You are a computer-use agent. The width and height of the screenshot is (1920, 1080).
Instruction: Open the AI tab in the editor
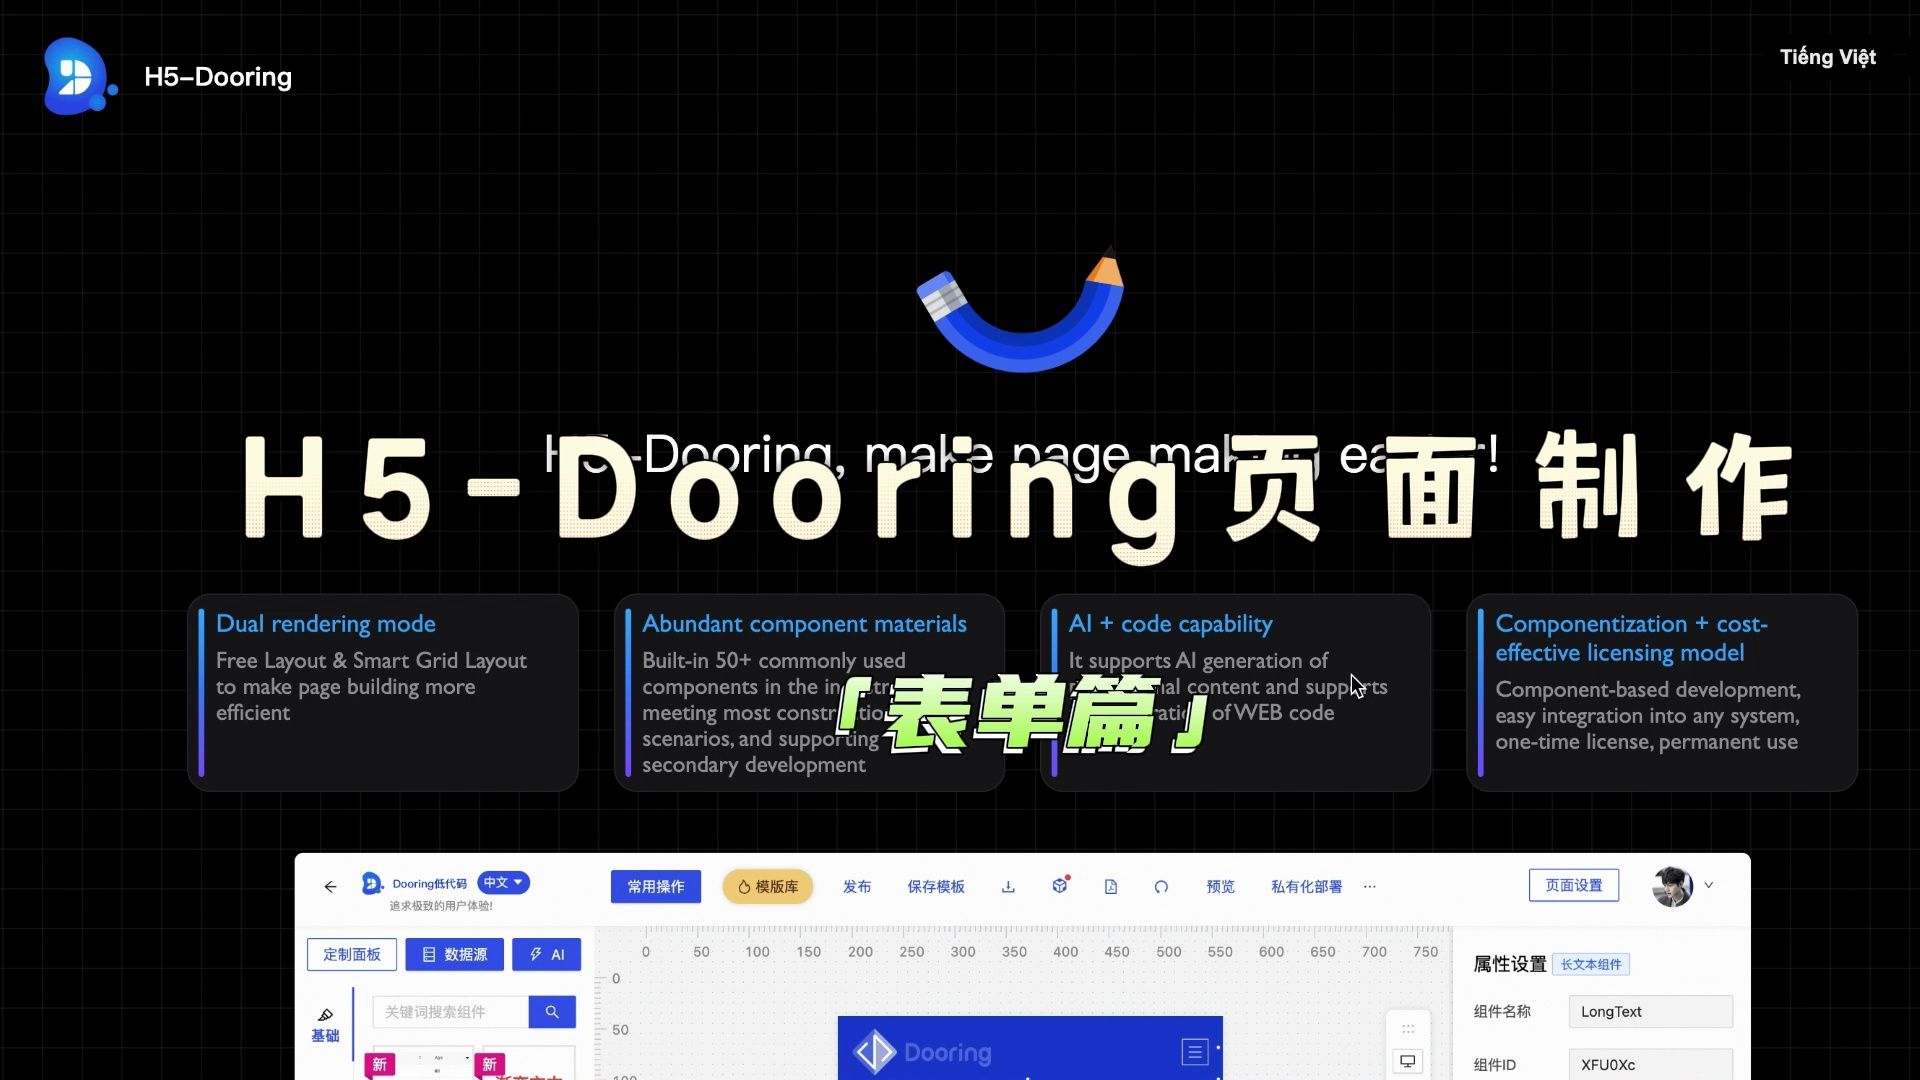tap(547, 955)
